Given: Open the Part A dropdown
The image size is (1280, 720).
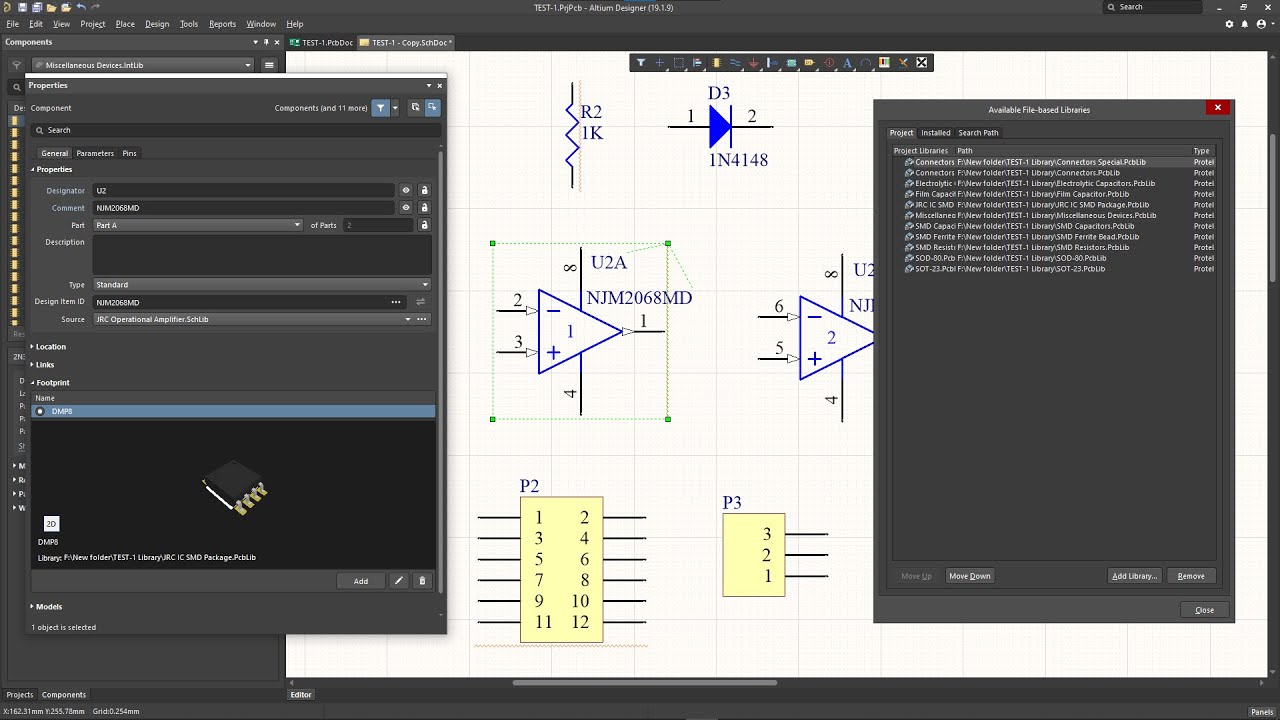Looking at the screenshot, I should pos(198,225).
